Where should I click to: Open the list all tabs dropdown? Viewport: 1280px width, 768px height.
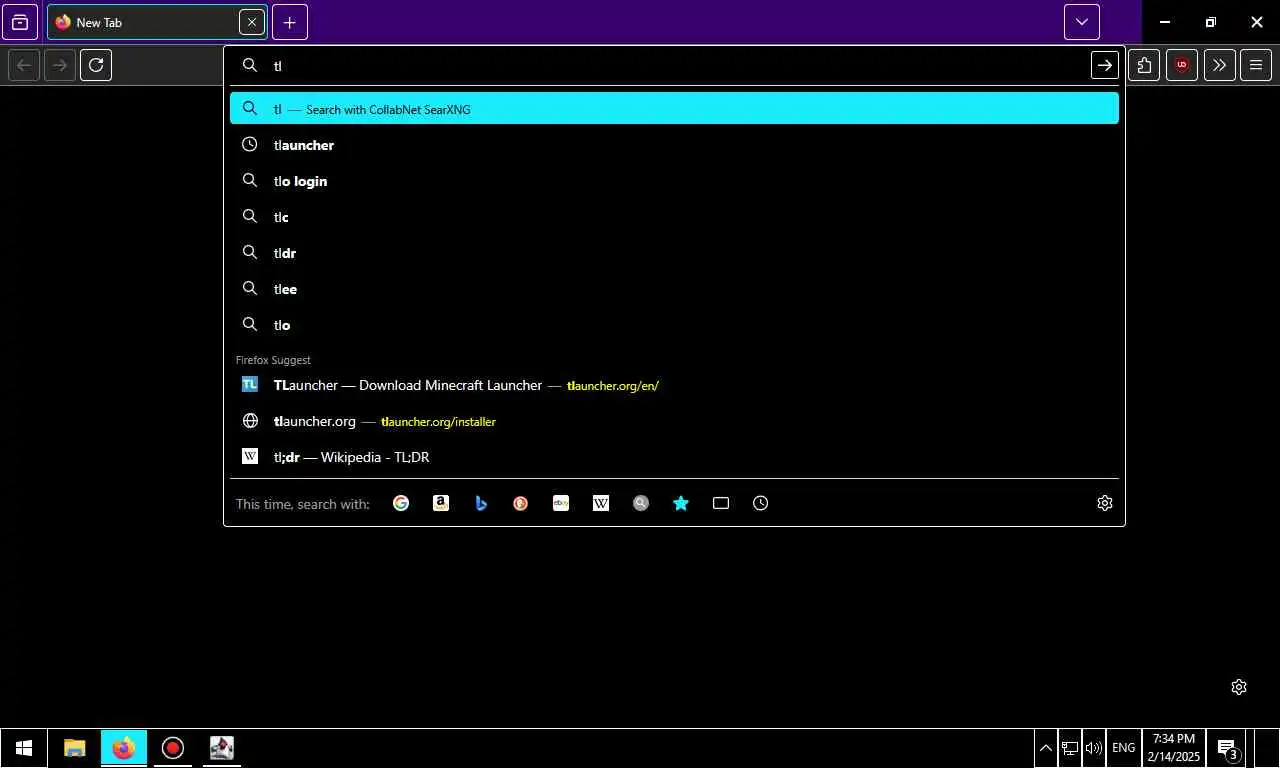point(1082,22)
